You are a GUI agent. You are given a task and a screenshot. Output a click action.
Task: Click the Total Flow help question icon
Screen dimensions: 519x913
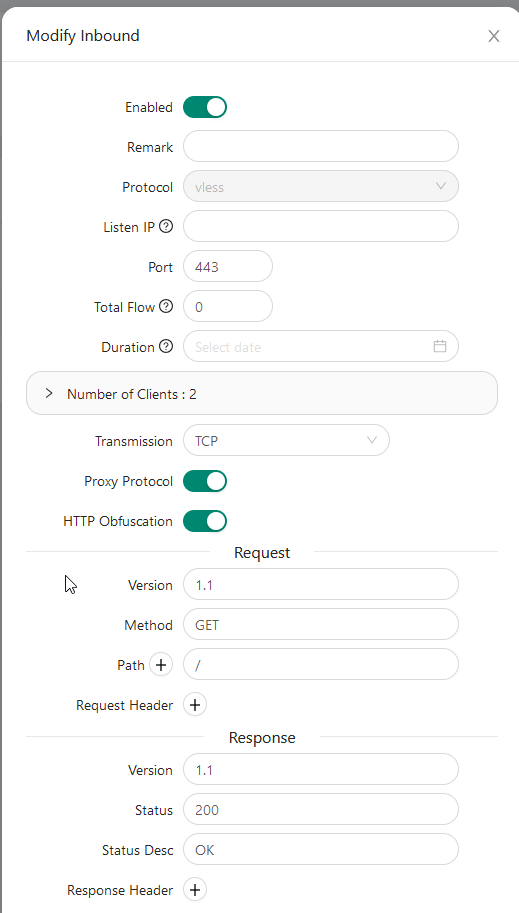click(x=166, y=306)
